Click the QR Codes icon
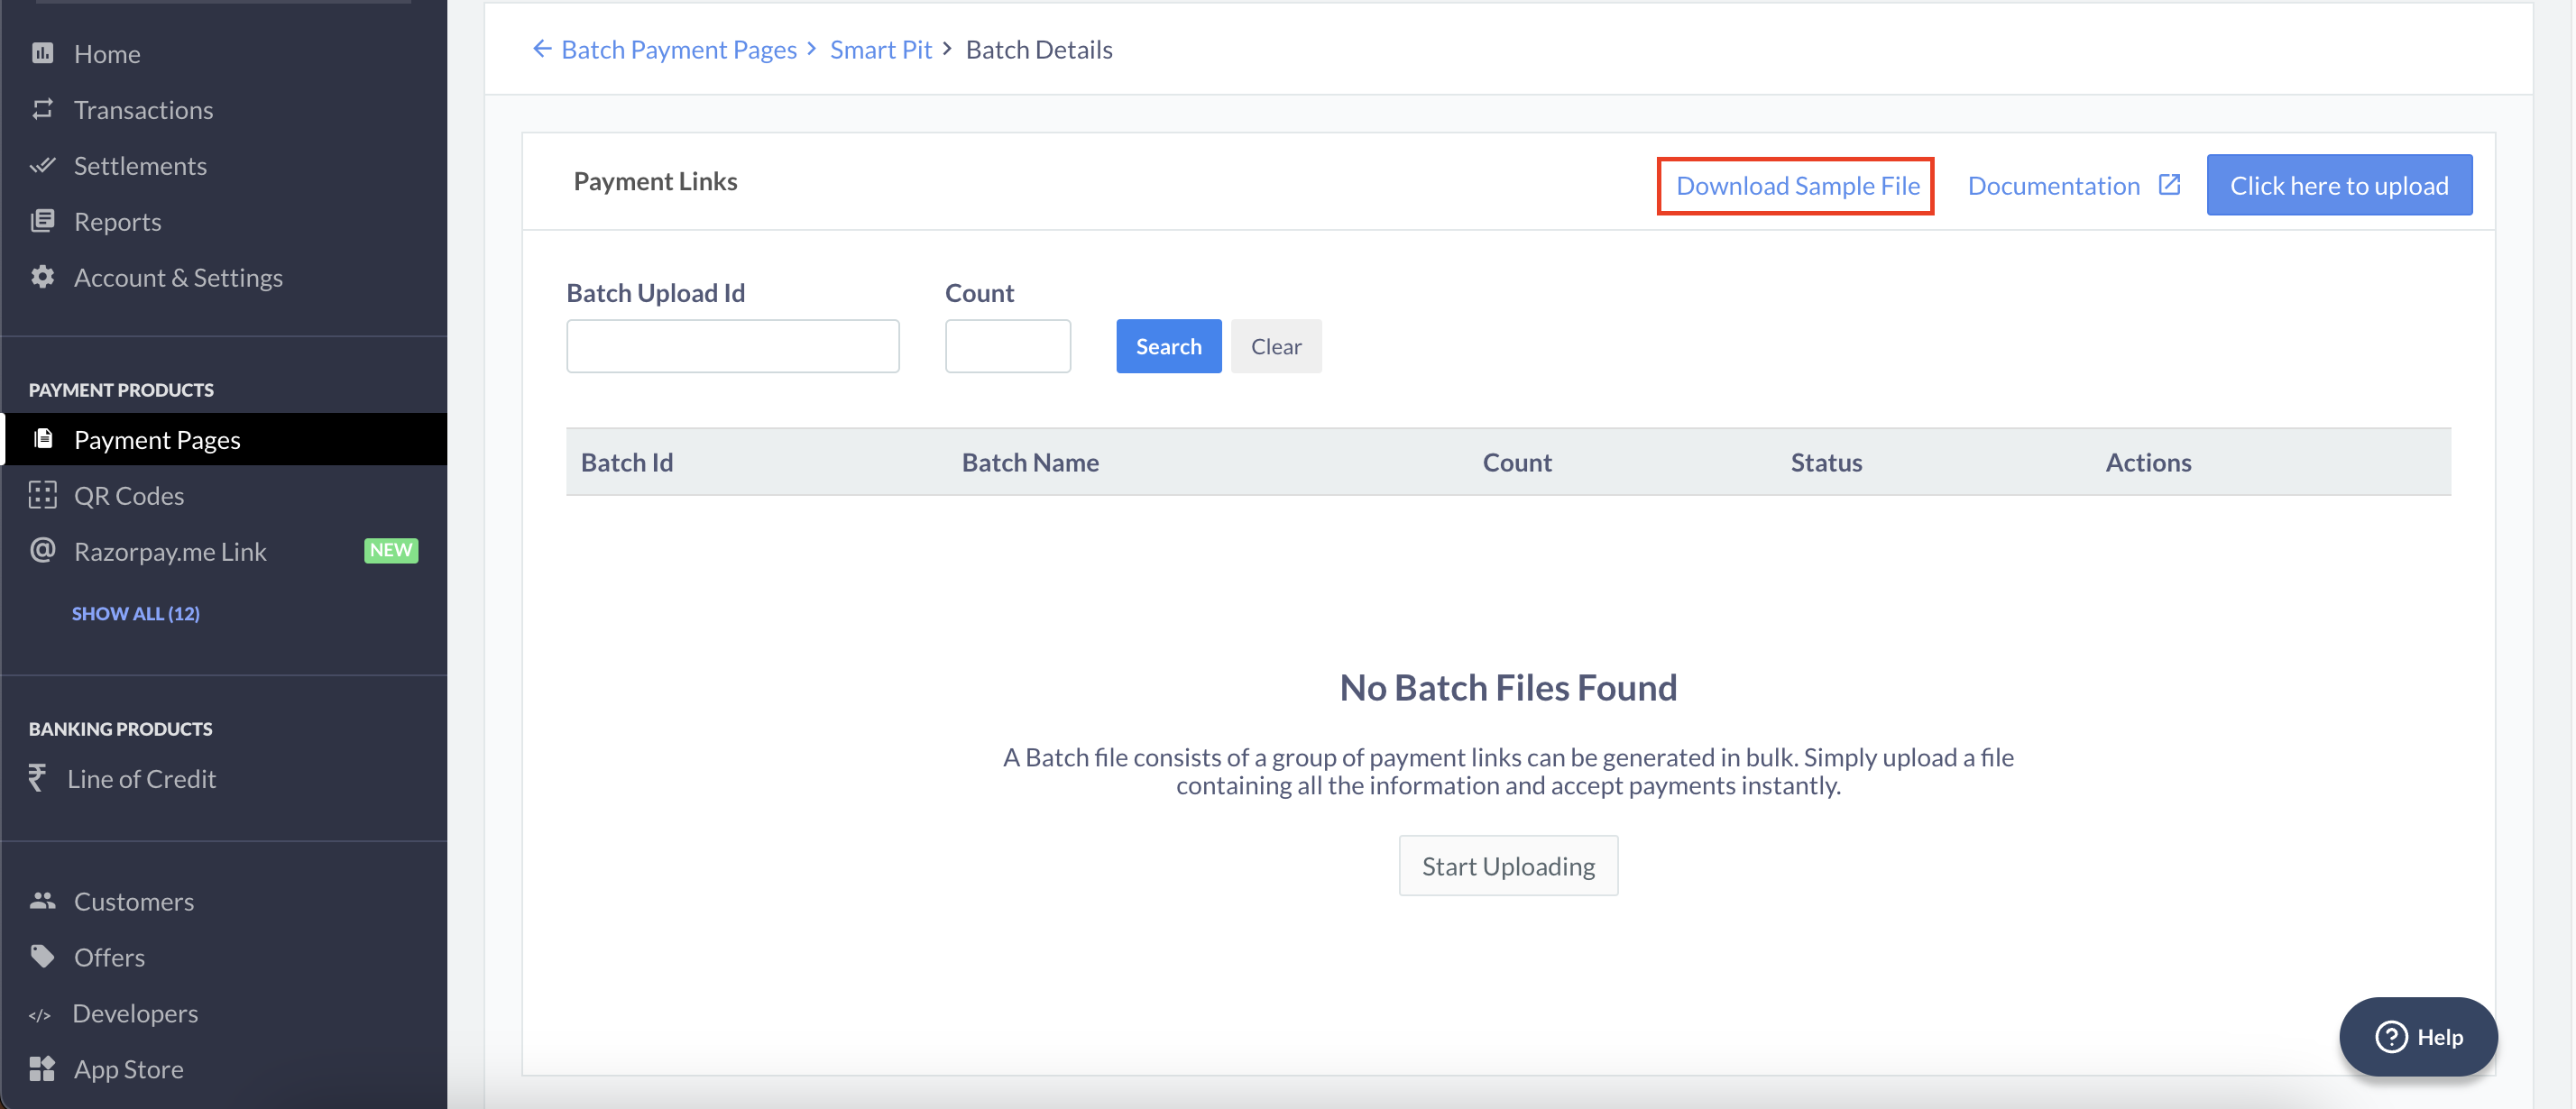The height and width of the screenshot is (1109, 2576). point(42,495)
